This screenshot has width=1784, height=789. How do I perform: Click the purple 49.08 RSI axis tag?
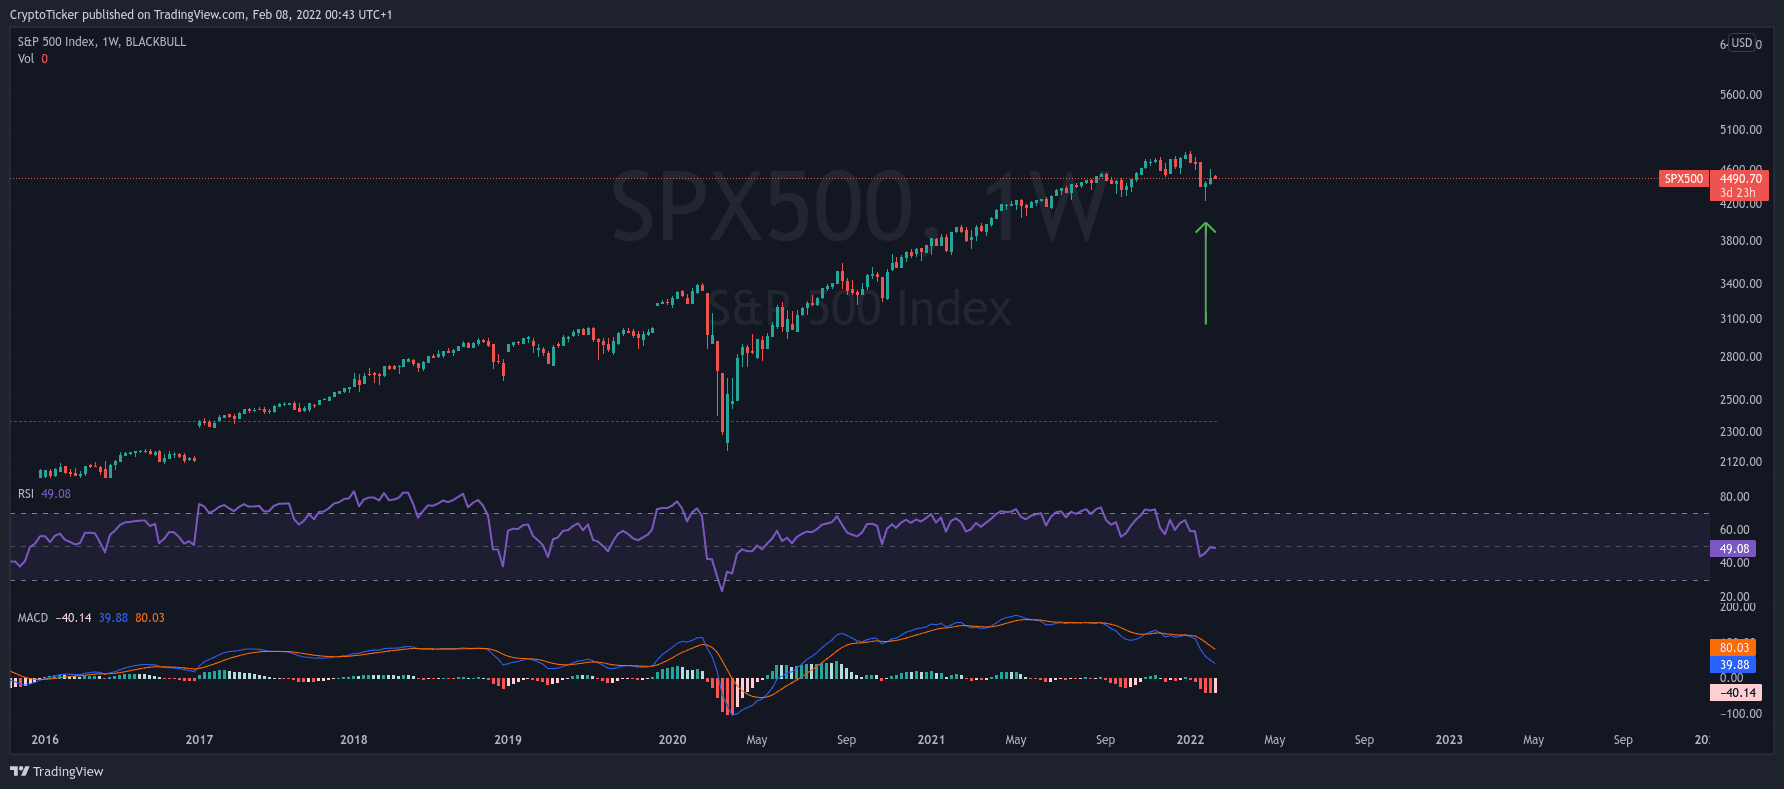point(1733,549)
